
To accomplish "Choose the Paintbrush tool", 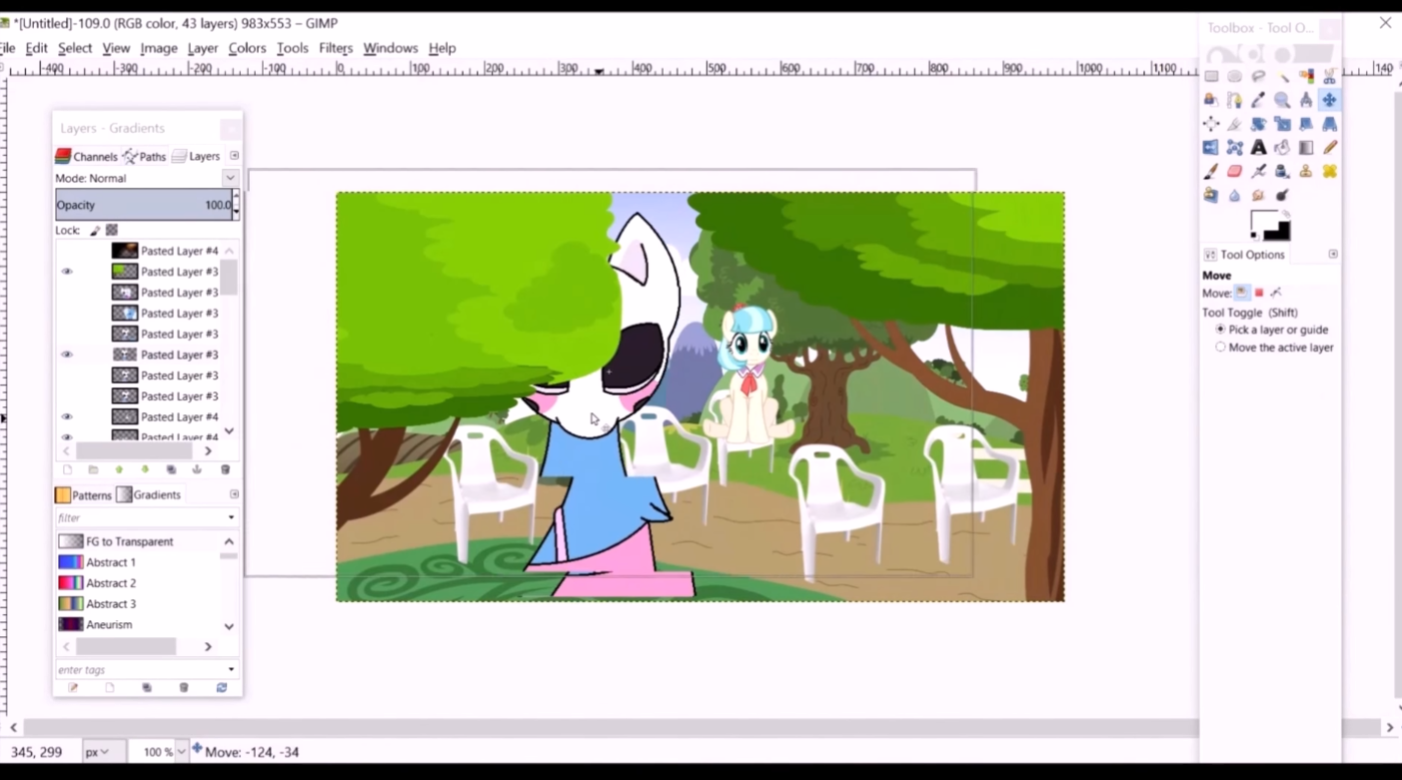I will click(x=1211, y=172).
